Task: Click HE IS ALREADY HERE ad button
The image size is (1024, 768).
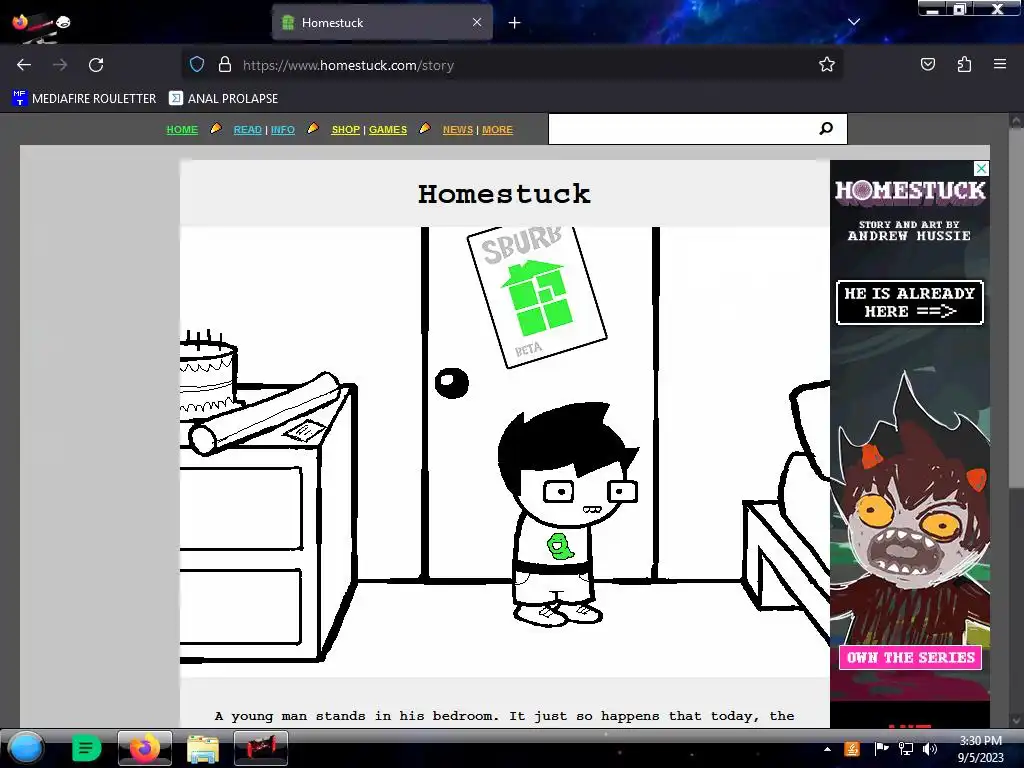Action: pos(909,302)
